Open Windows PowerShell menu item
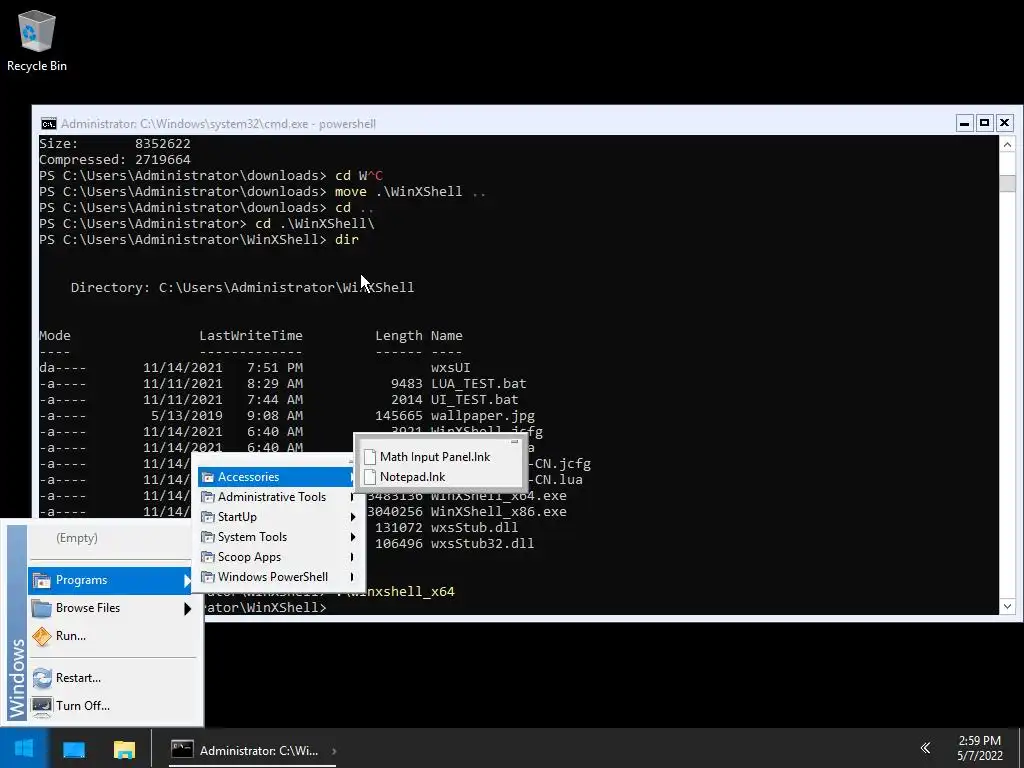 point(279,577)
